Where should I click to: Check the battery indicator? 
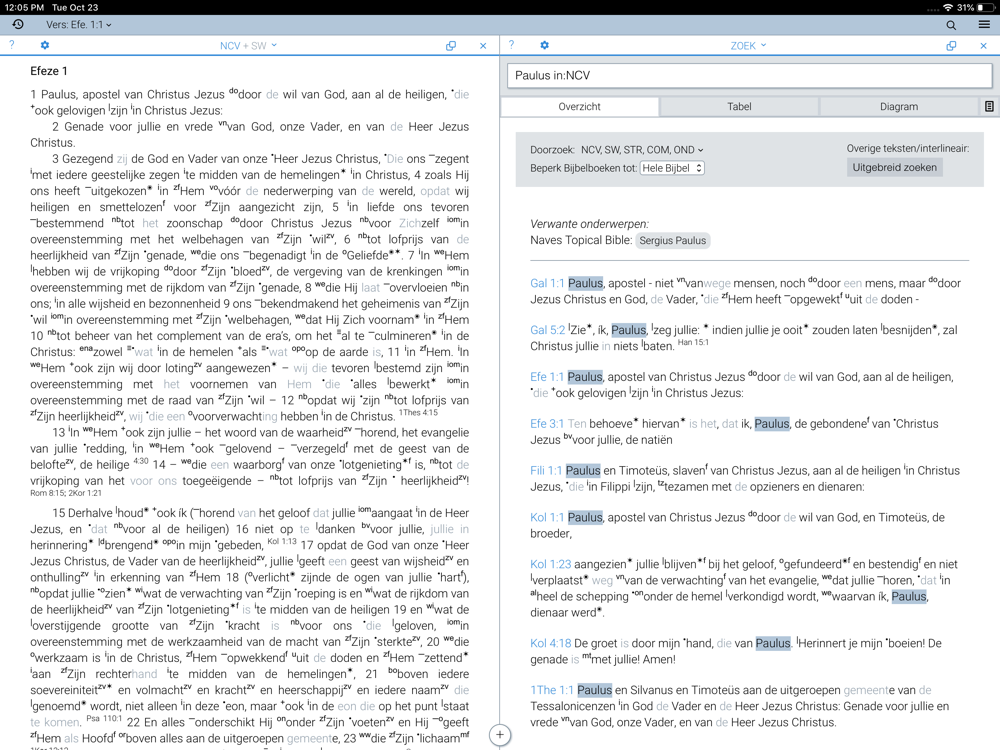tap(985, 8)
